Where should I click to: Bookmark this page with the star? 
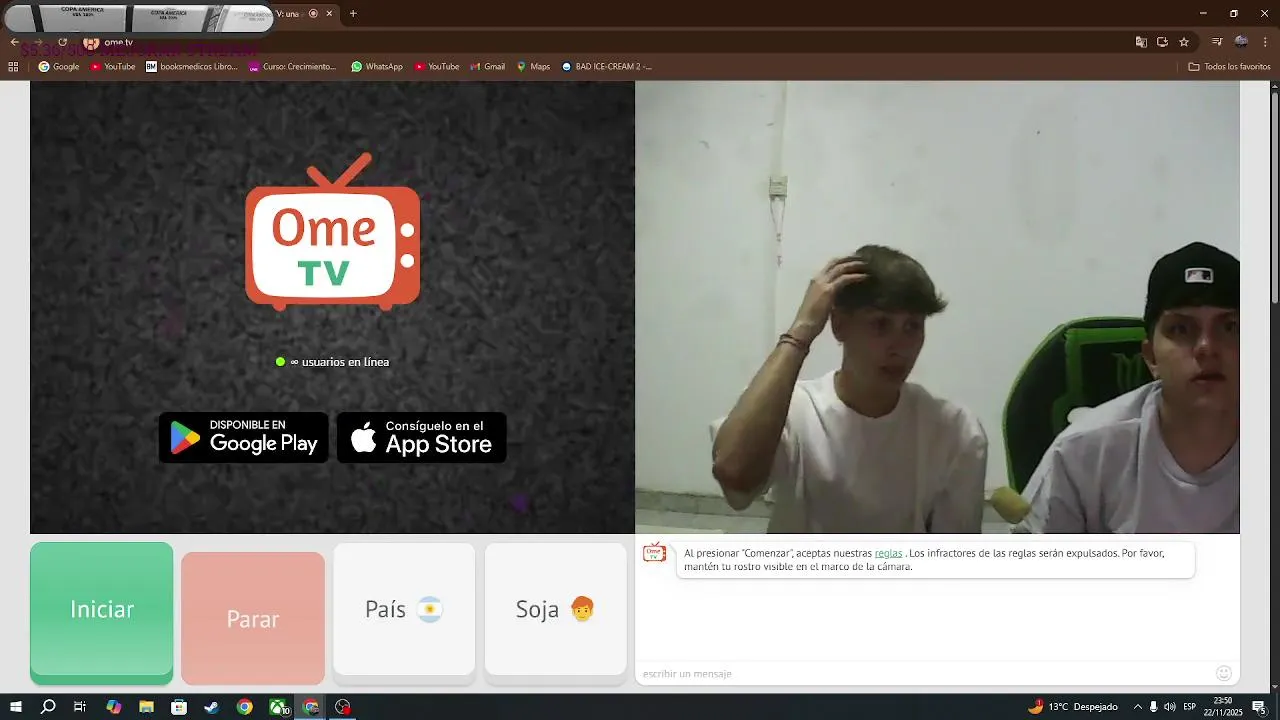click(1184, 42)
